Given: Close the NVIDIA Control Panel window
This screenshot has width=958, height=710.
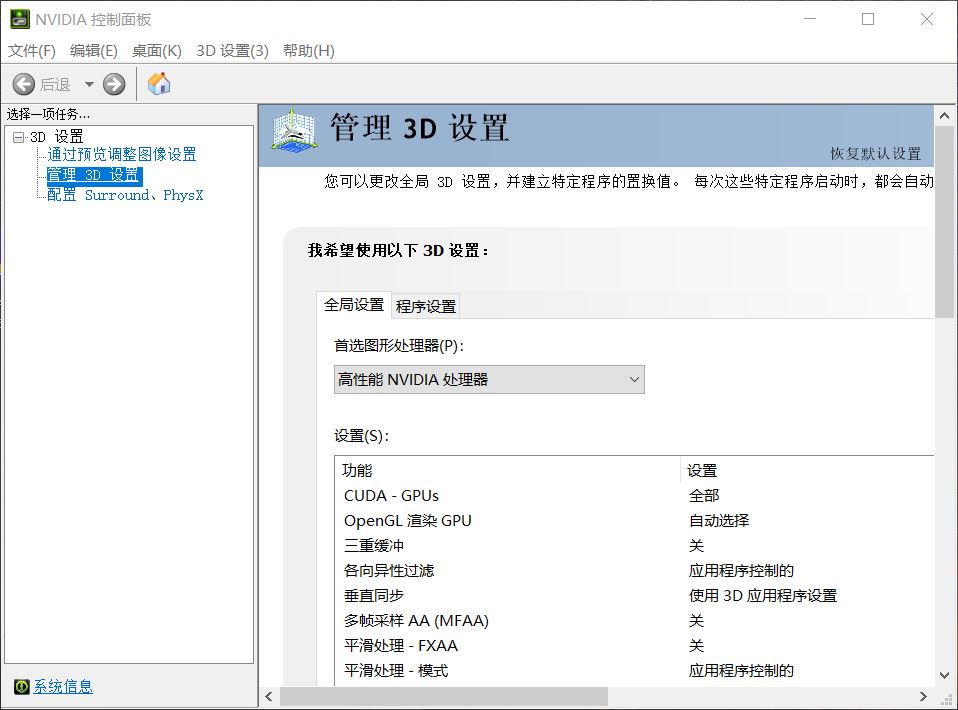Looking at the screenshot, I should (927, 20).
